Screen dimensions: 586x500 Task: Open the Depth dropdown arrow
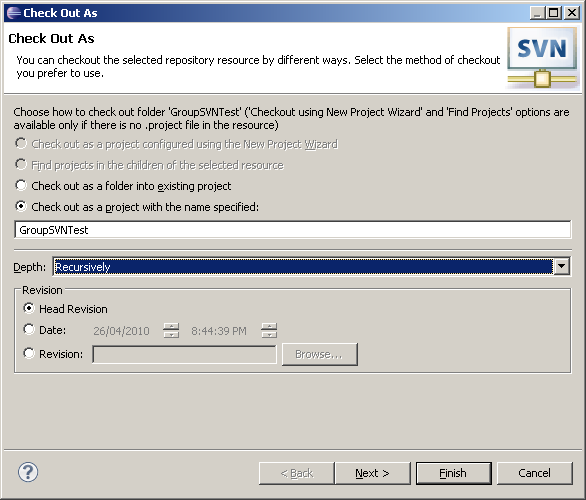coord(562,267)
